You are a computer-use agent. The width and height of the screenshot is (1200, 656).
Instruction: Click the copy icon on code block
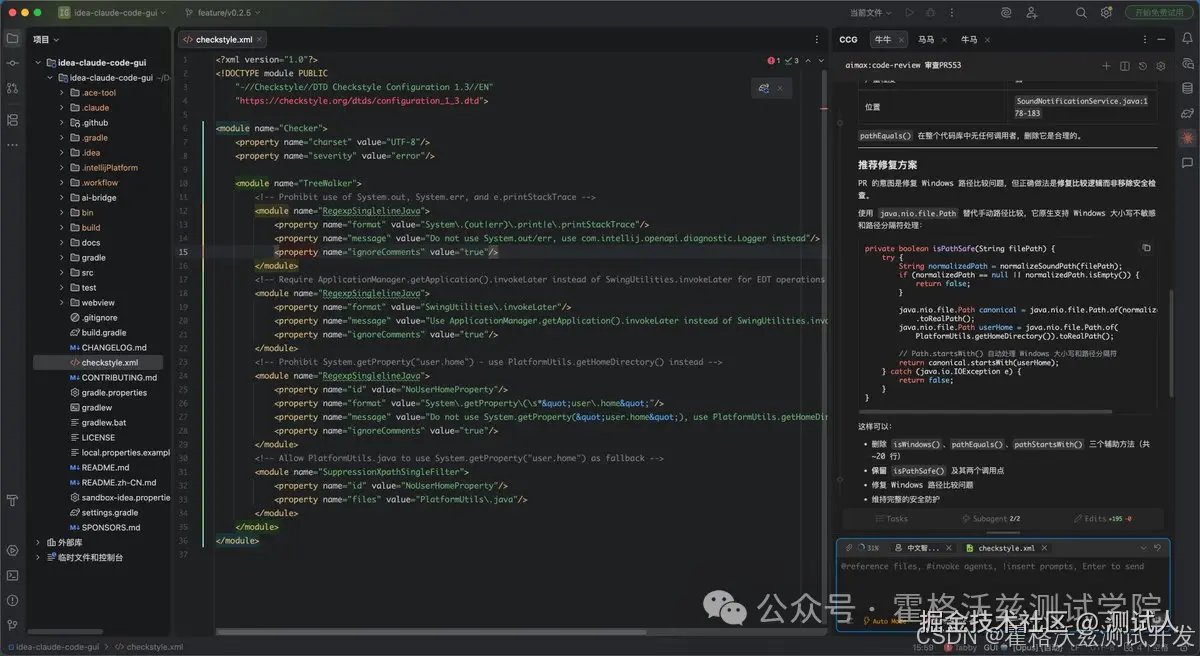[x=1146, y=248]
